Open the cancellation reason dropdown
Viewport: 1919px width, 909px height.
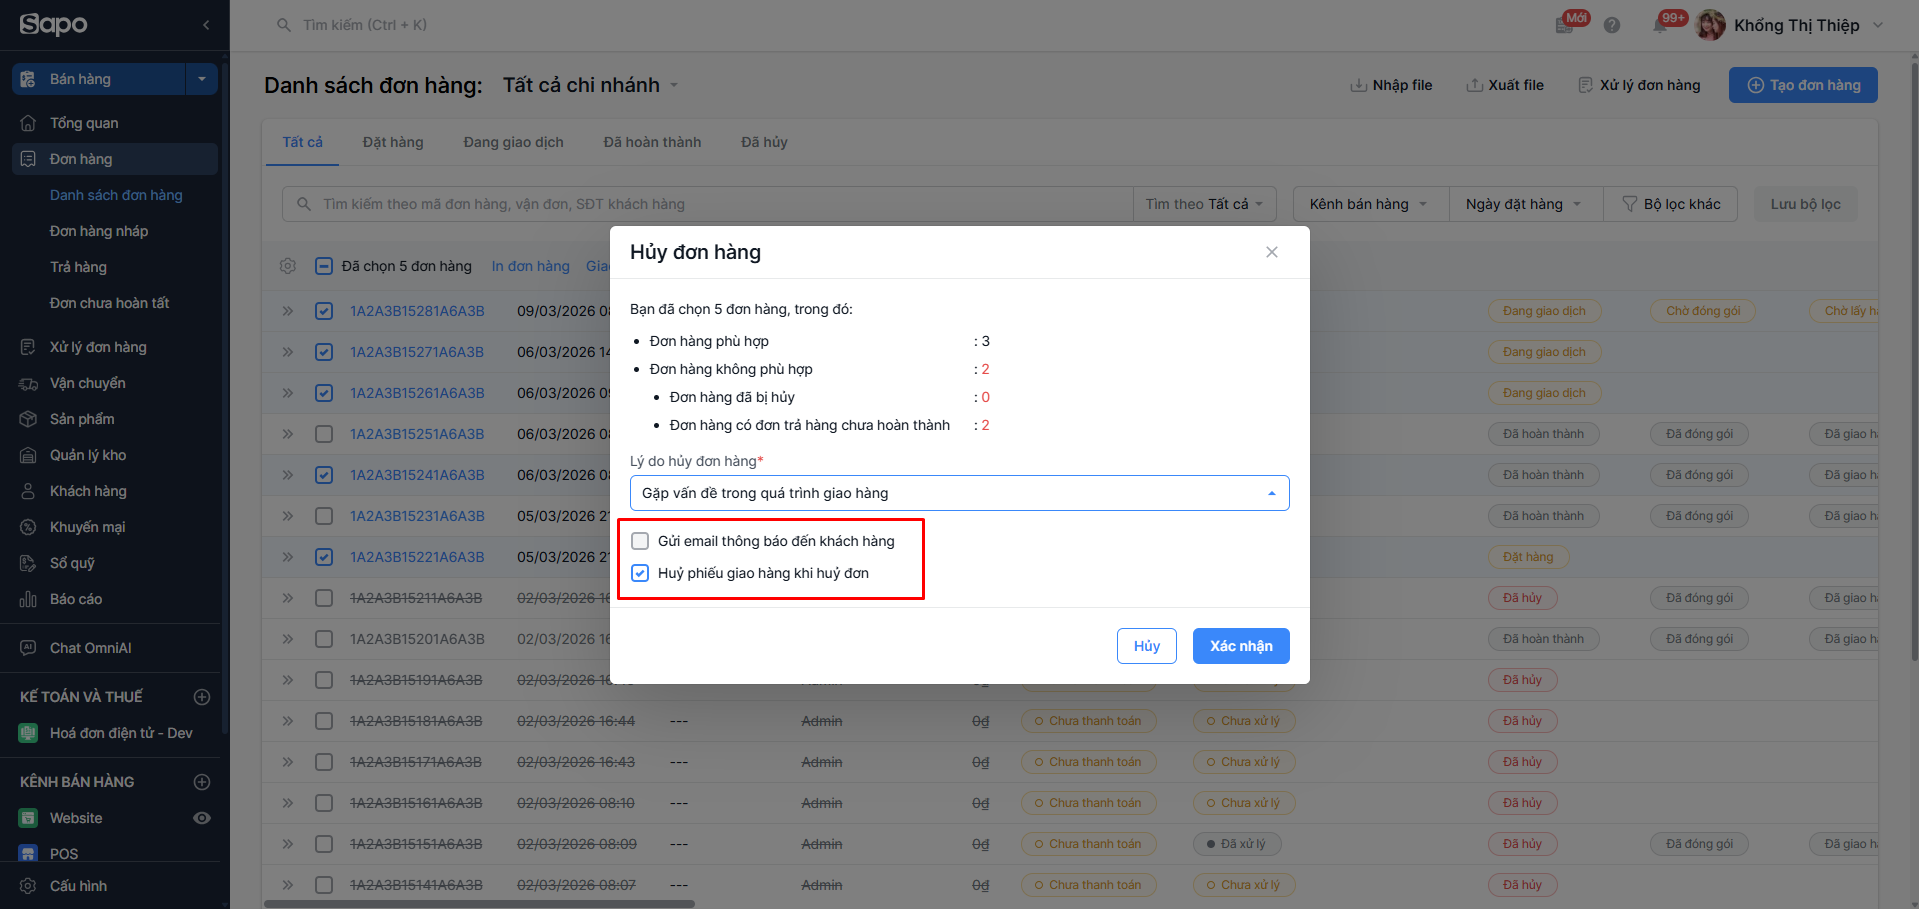(959, 493)
